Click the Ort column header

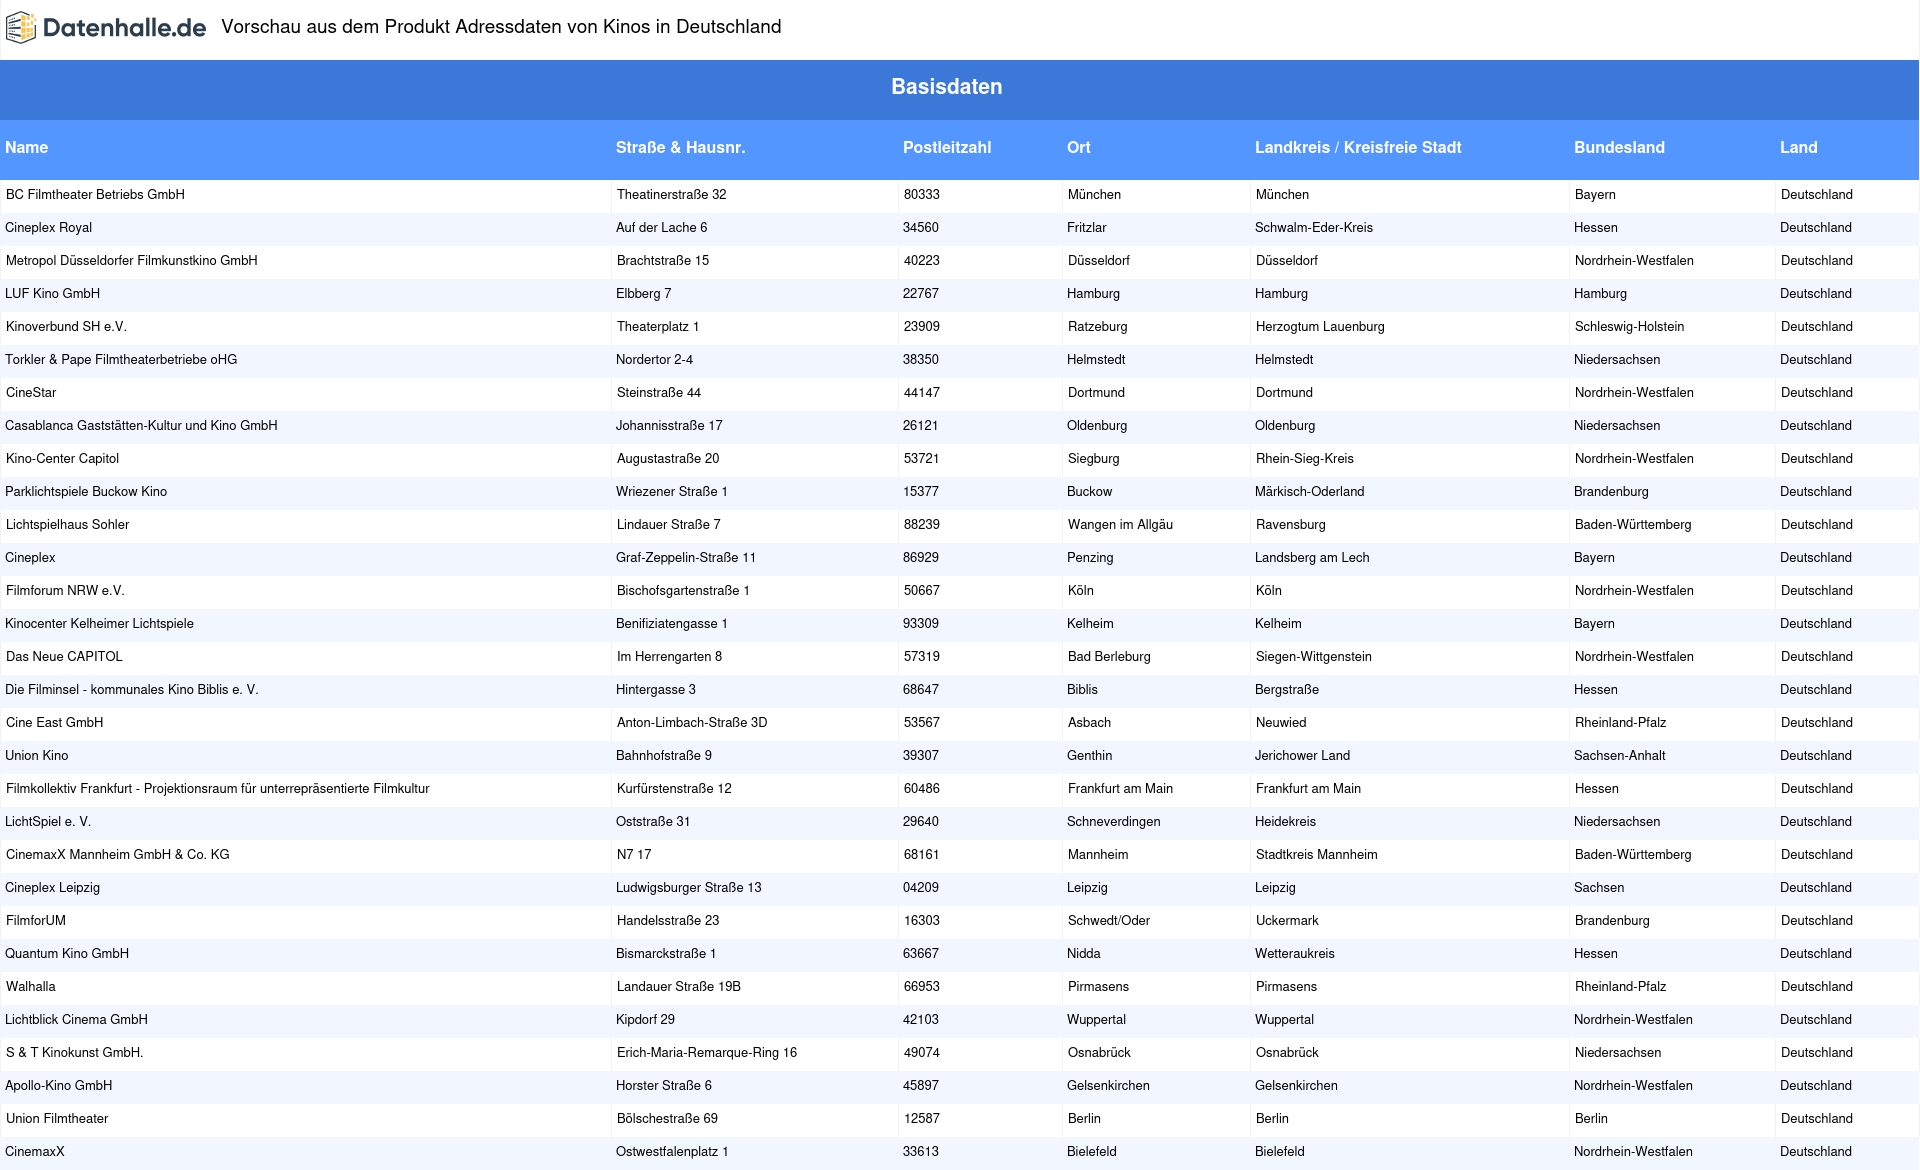pyautogui.click(x=1079, y=148)
